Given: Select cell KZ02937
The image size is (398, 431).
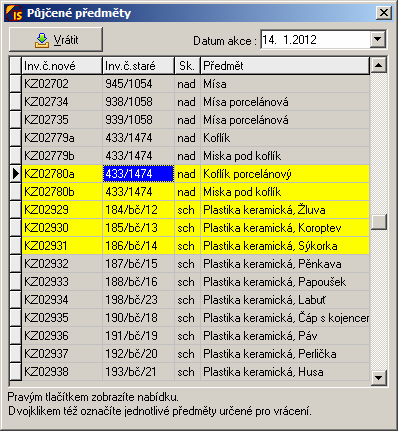Looking at the screenshot, I should (x=62, y=354).
